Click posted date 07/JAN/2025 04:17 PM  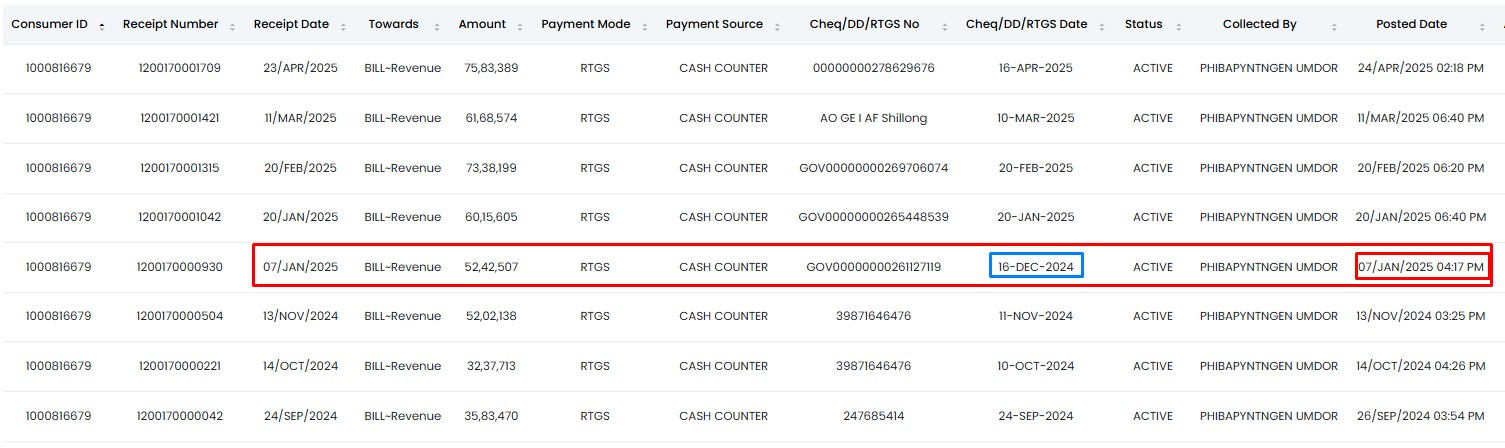click(x=1420, y=267)
